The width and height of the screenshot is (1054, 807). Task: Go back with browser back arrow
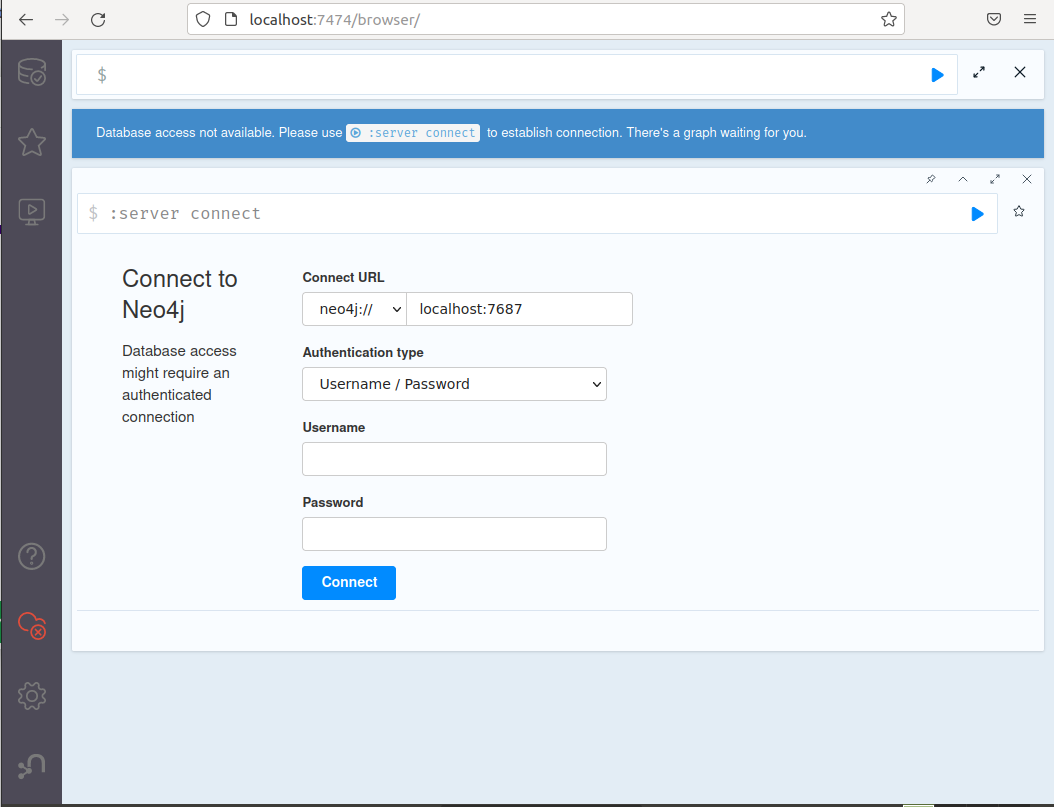pos(26,19)
